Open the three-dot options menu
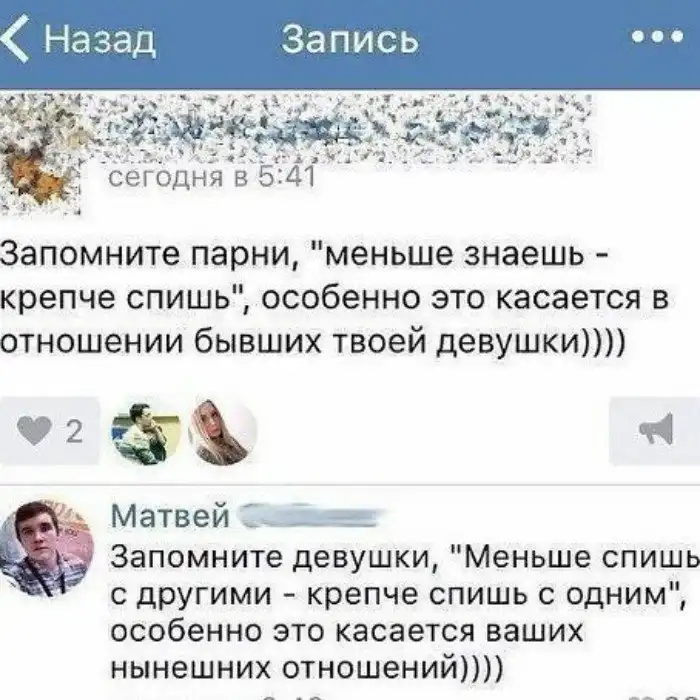 tap(657, 37)
